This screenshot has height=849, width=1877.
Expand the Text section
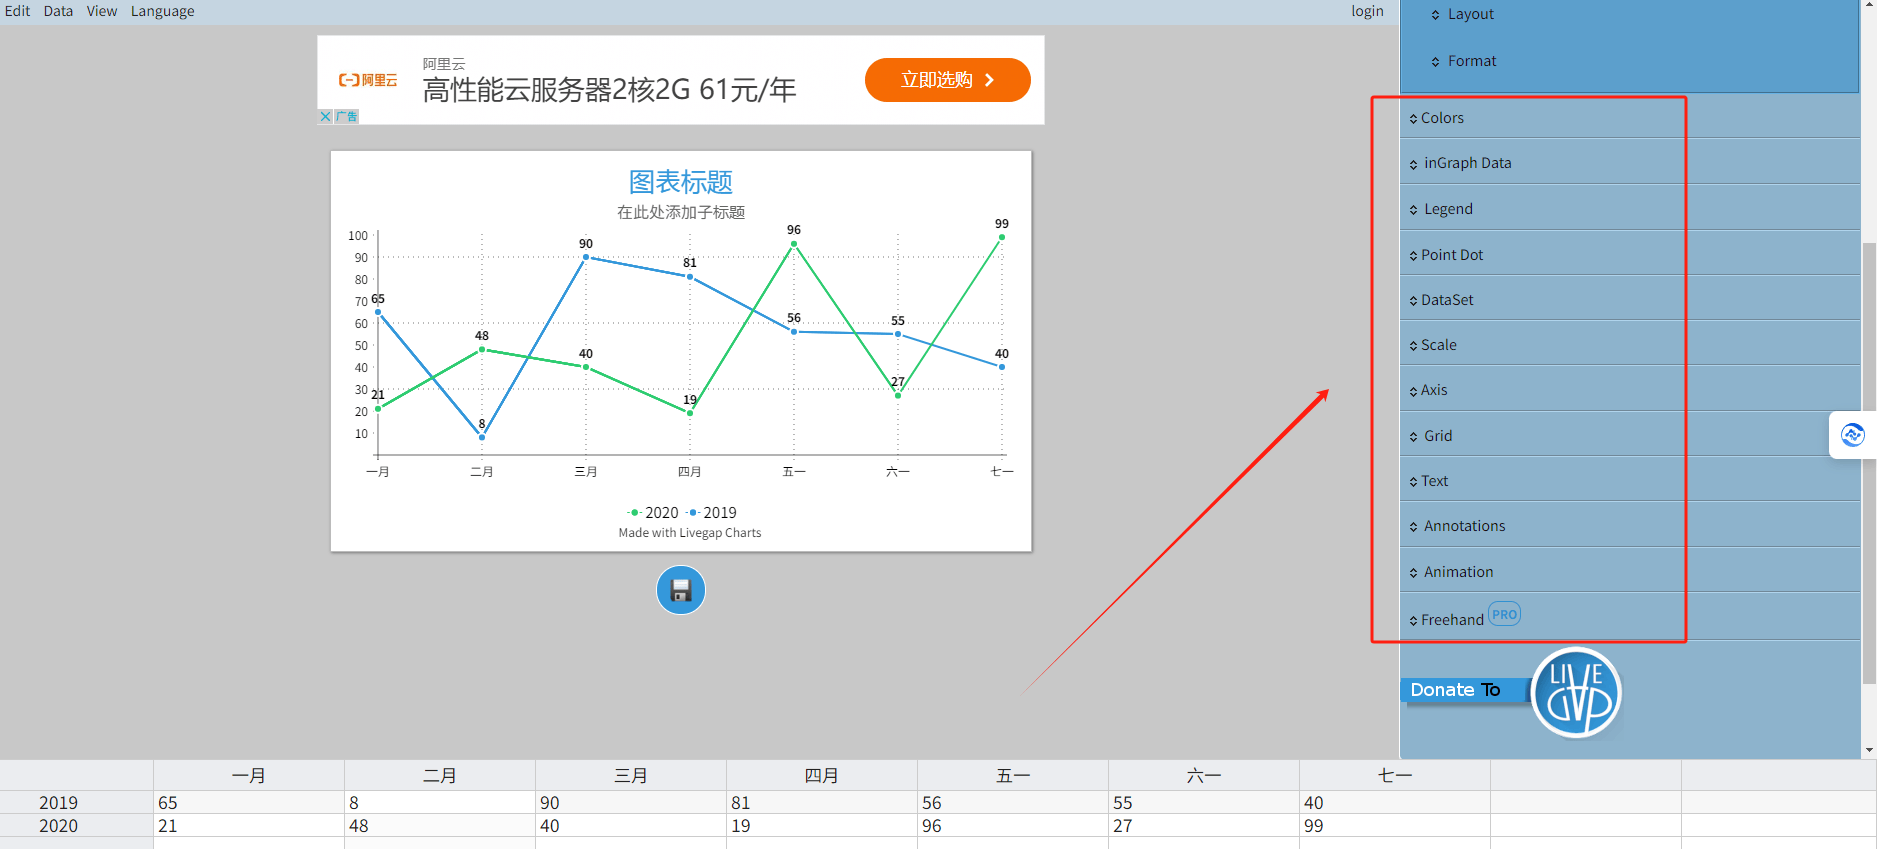click(1630, 481)
